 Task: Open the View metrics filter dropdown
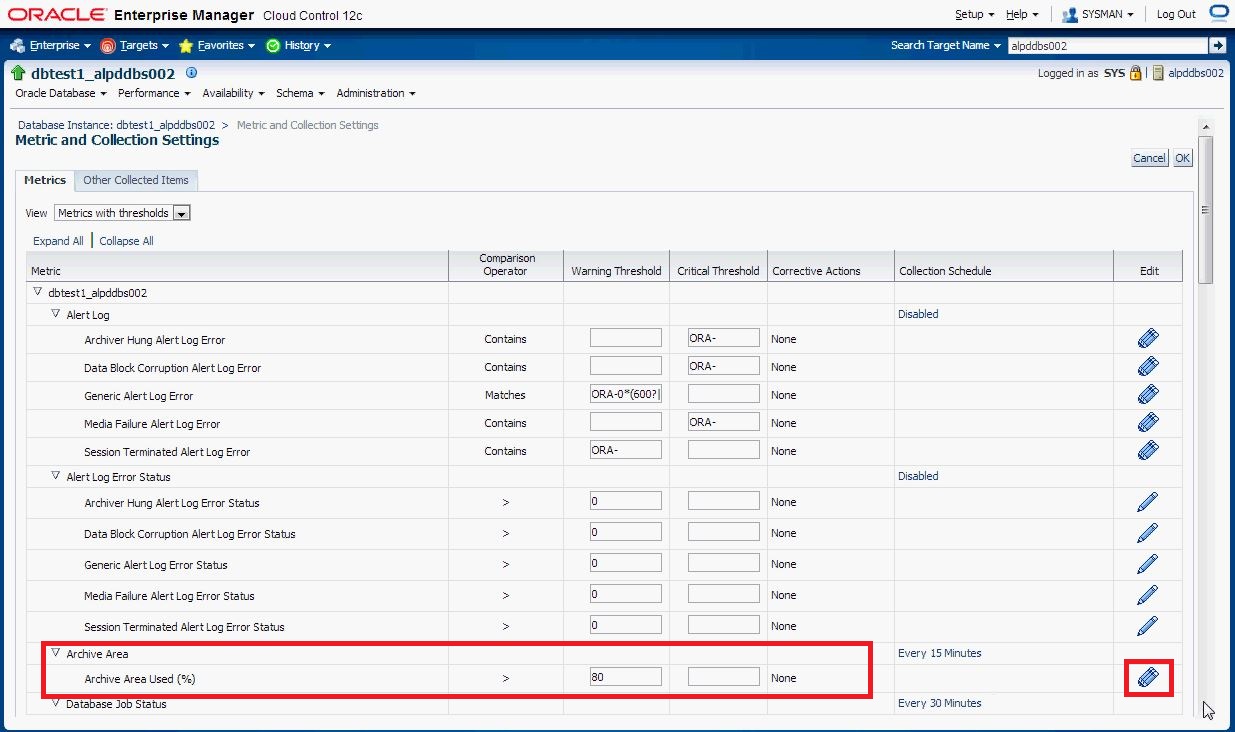coord(123,213)
